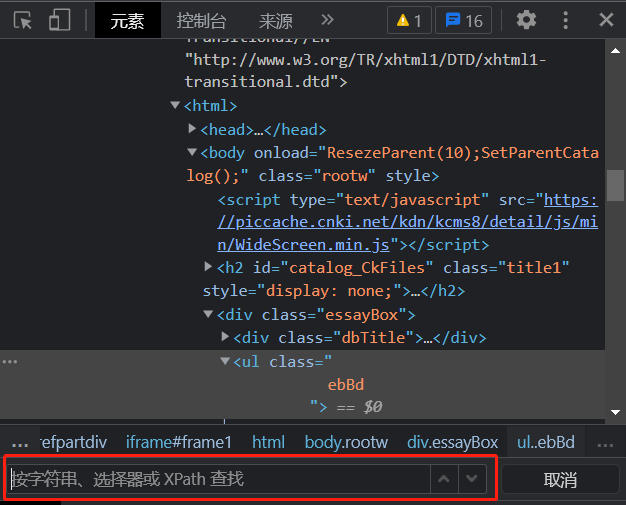Screen dimensions: 626x505
Task: Click the xhtml1-transitional.dtd doctype text
Action: (x=365, y=71)
